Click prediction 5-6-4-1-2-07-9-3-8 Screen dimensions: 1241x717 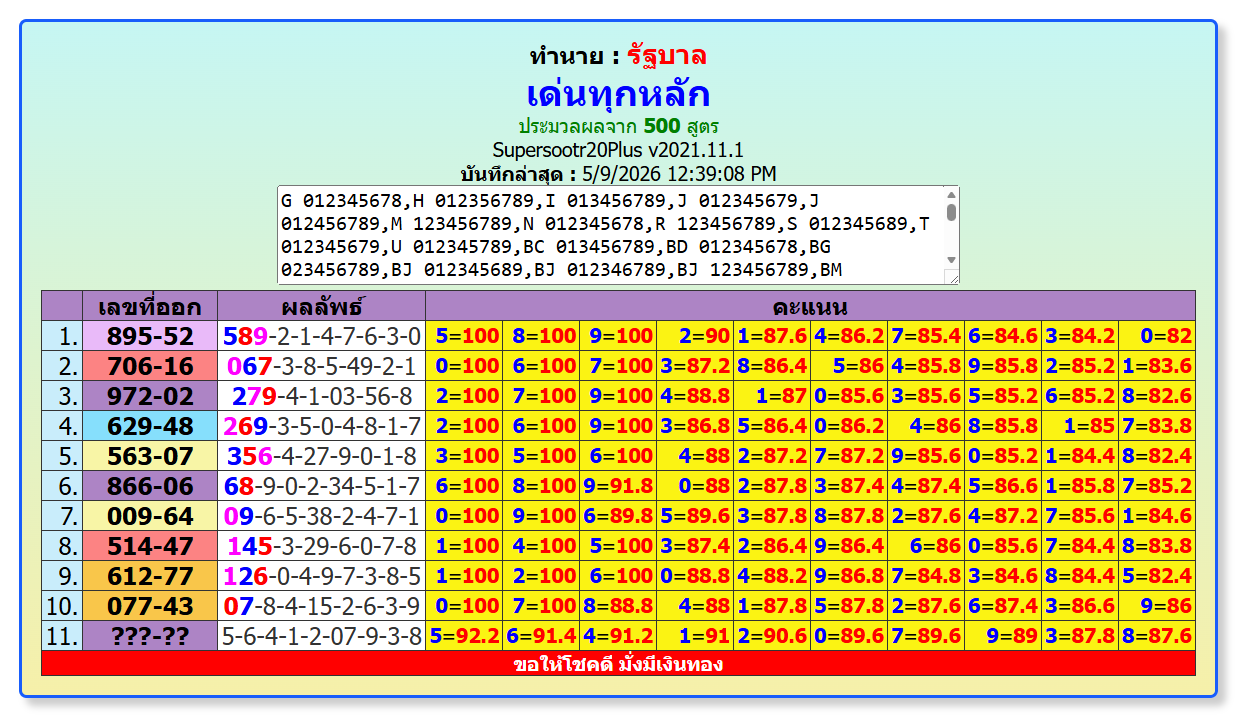[321, 636]
